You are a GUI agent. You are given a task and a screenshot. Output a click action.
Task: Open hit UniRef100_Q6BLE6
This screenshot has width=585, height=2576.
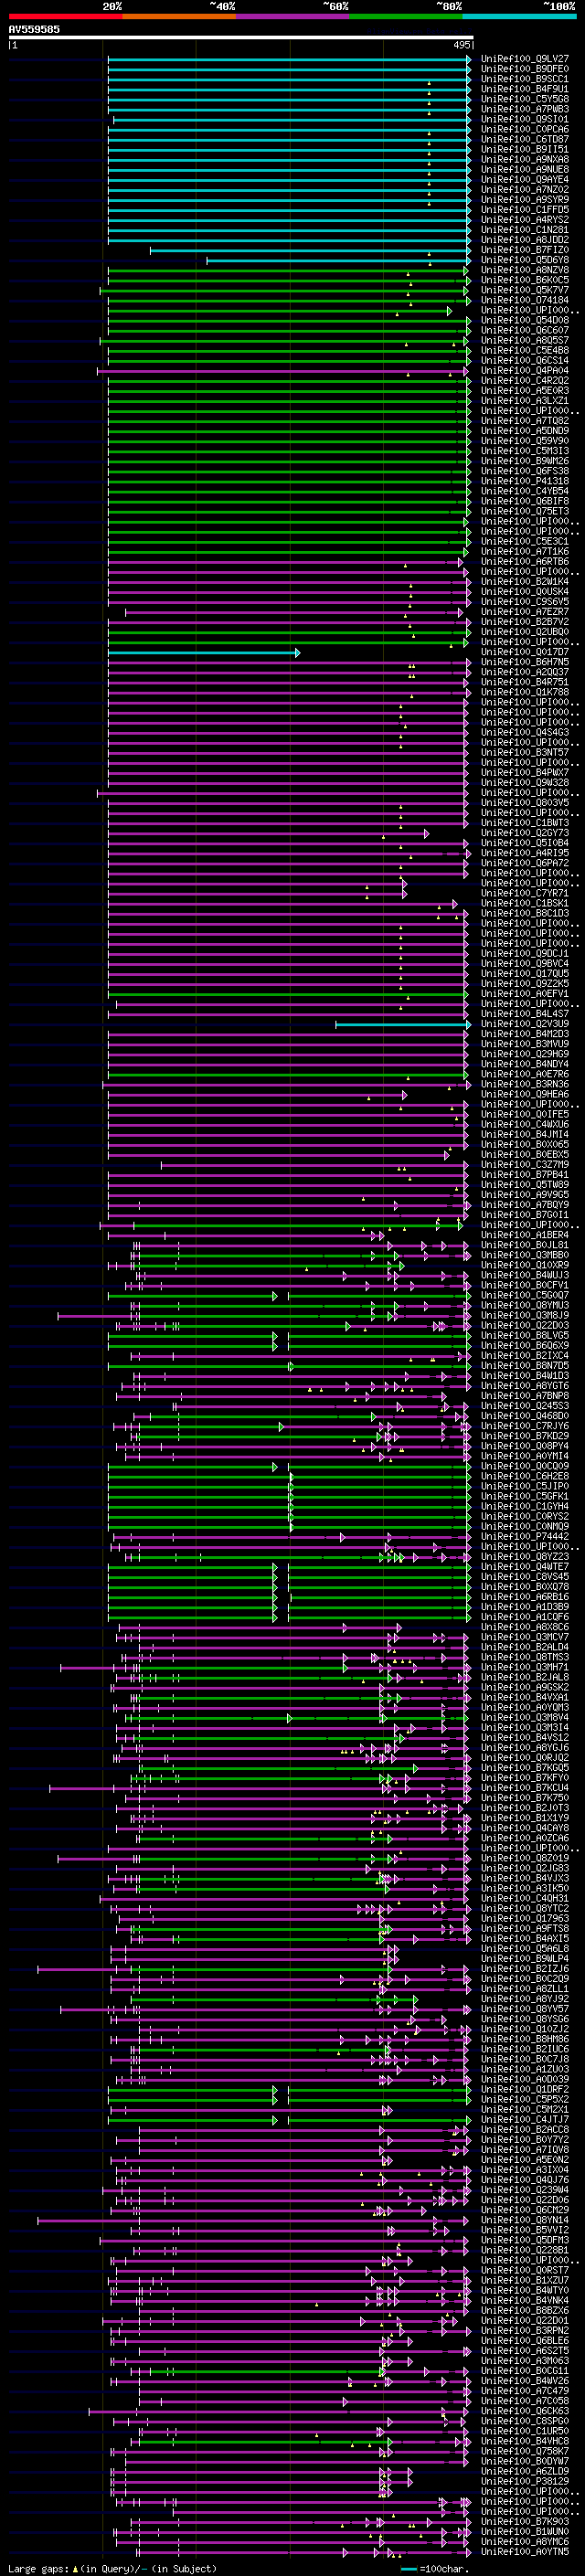tap(525, 2341)
